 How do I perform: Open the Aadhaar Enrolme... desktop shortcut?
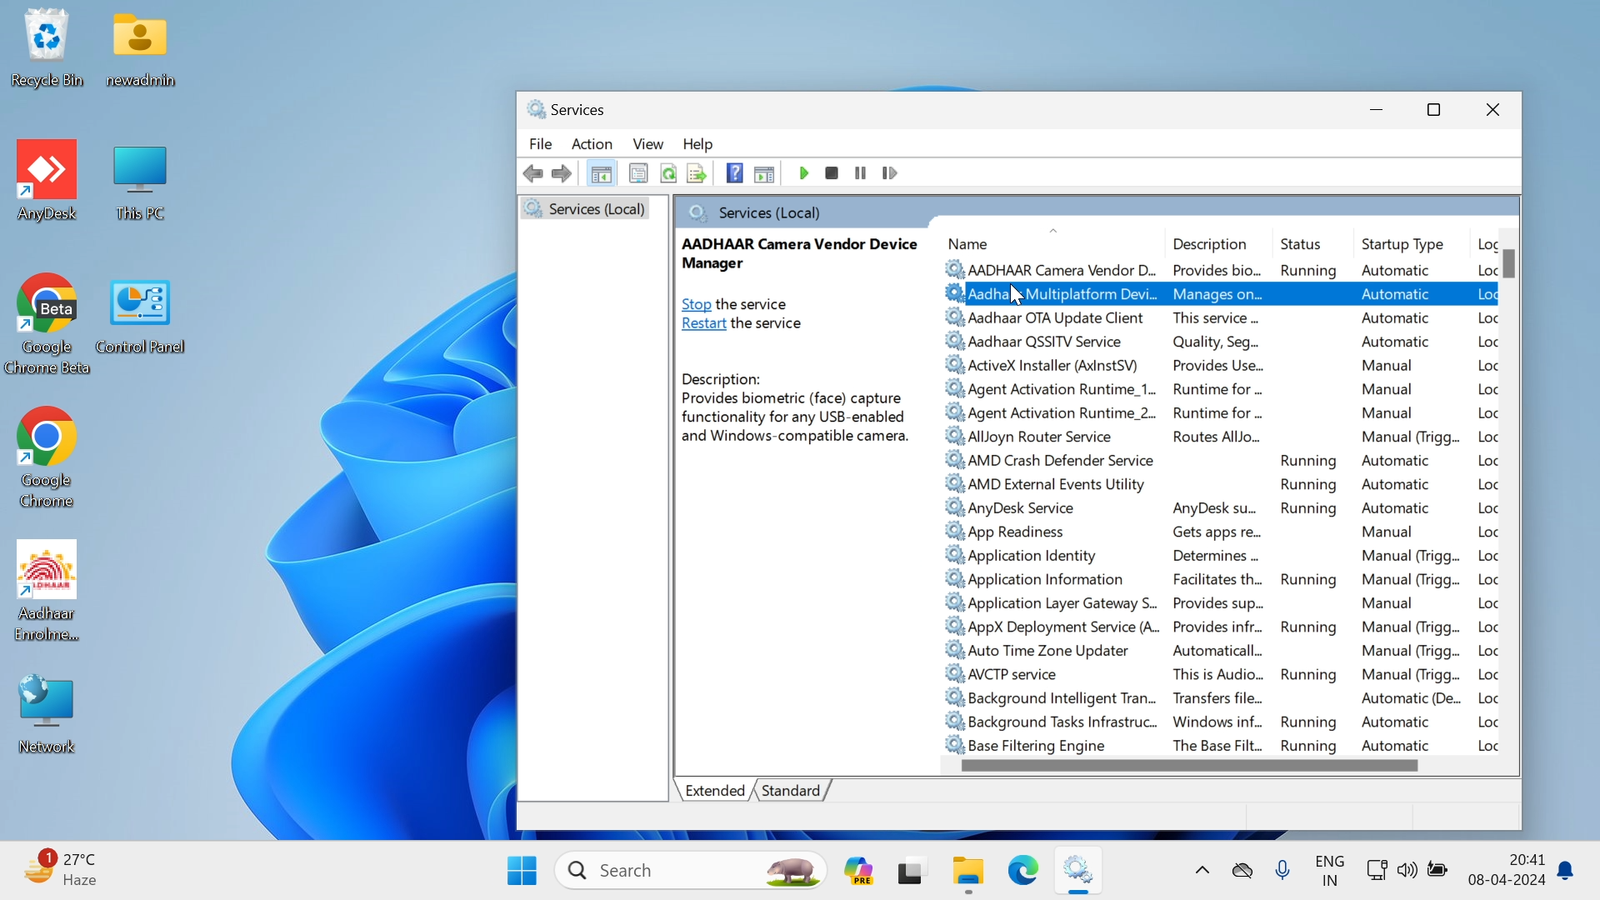point(46,591)
